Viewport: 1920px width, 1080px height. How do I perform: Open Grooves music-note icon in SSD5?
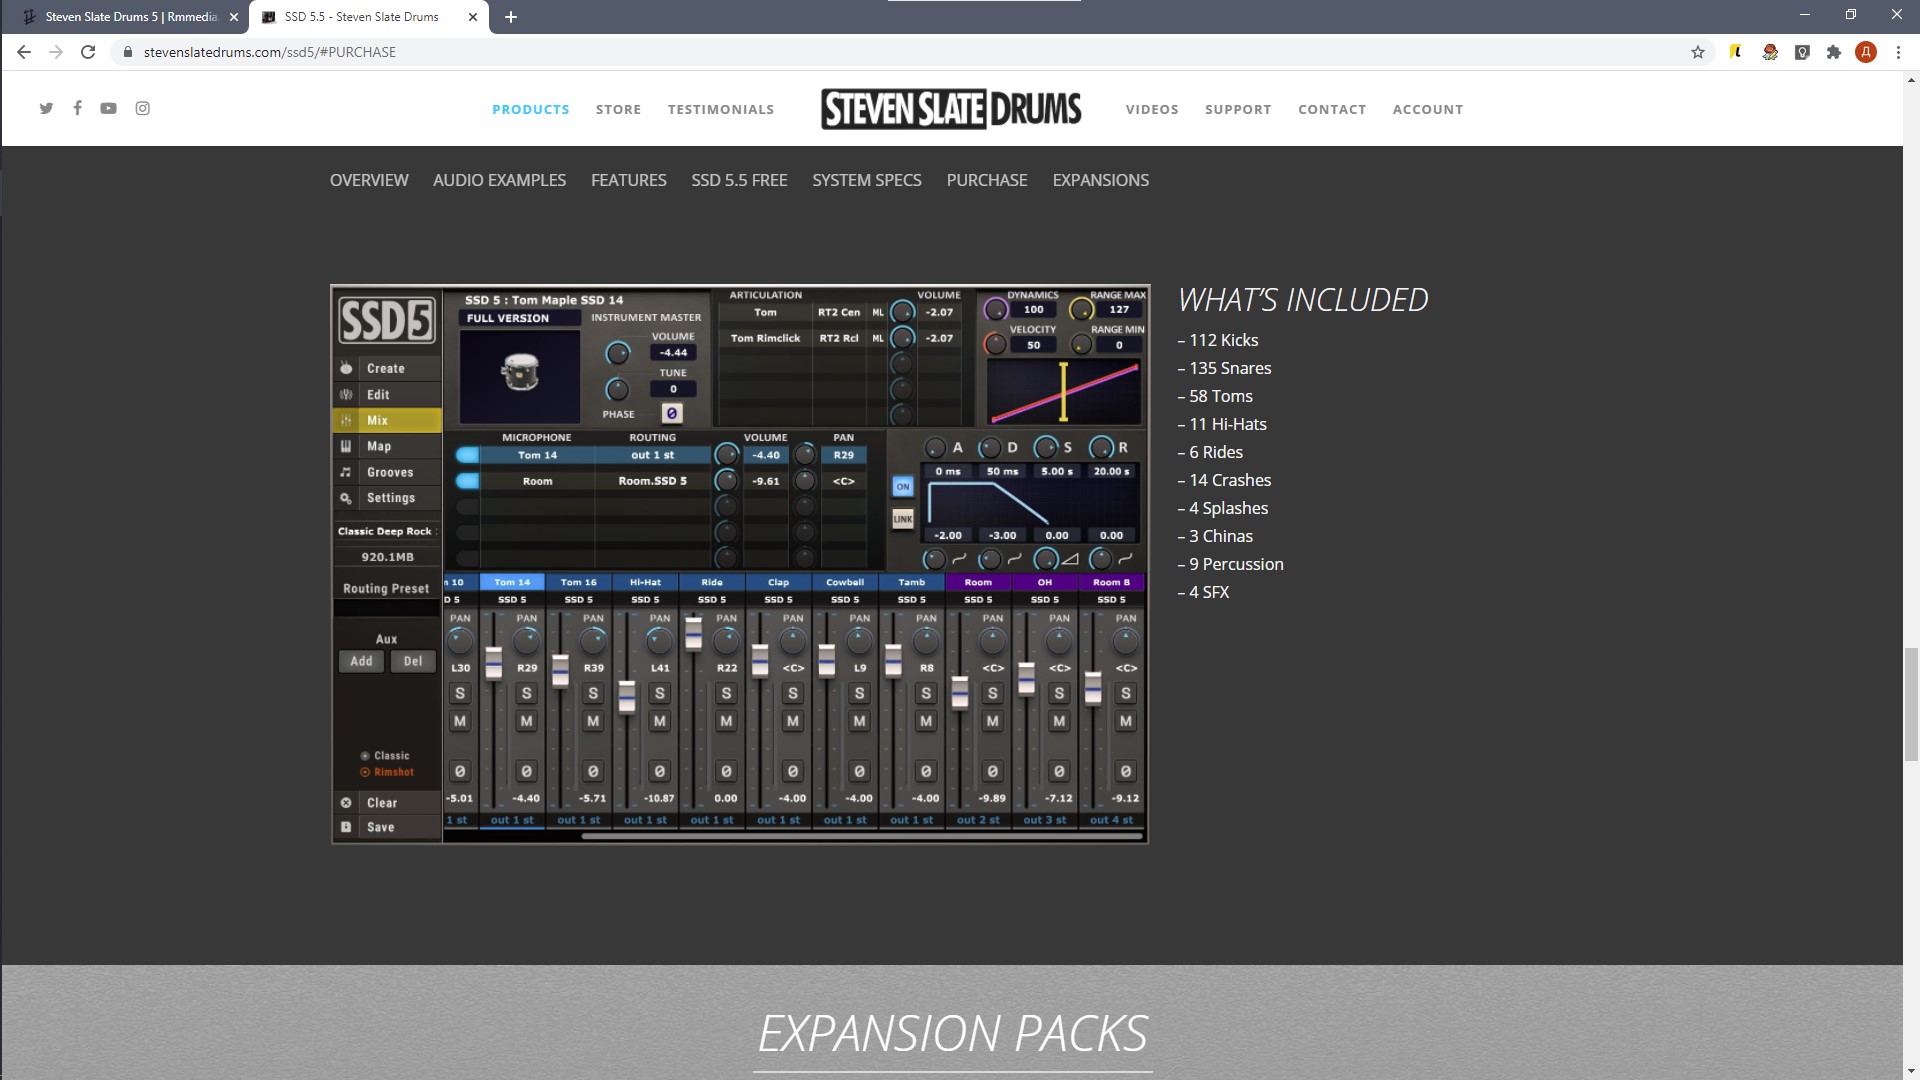[346, 472]
